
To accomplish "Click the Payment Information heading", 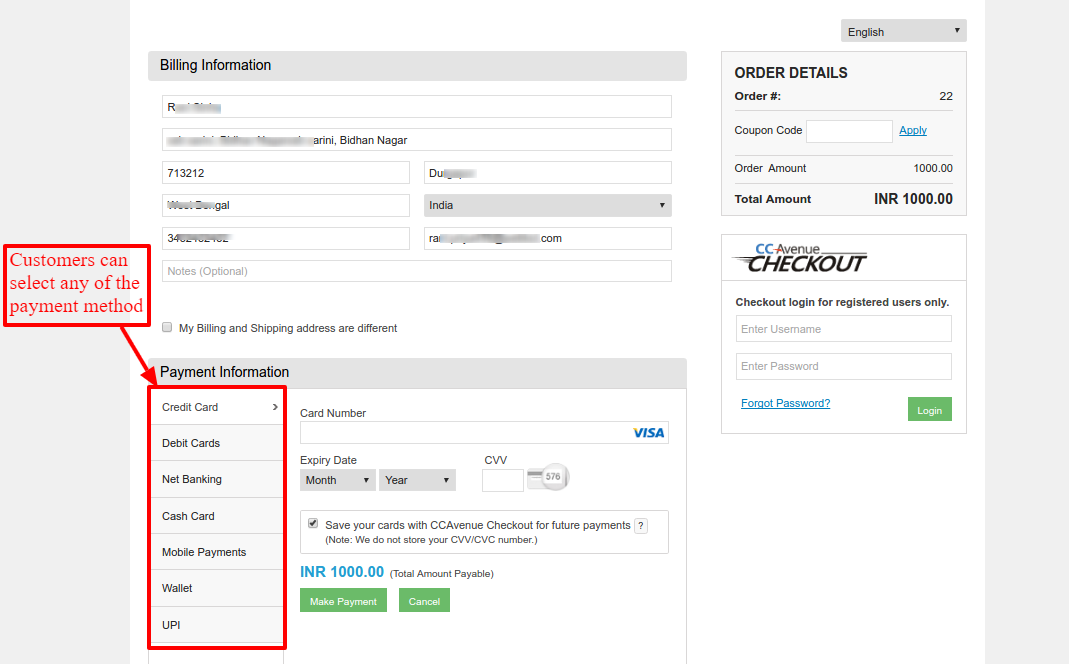I will coord(224,371).
